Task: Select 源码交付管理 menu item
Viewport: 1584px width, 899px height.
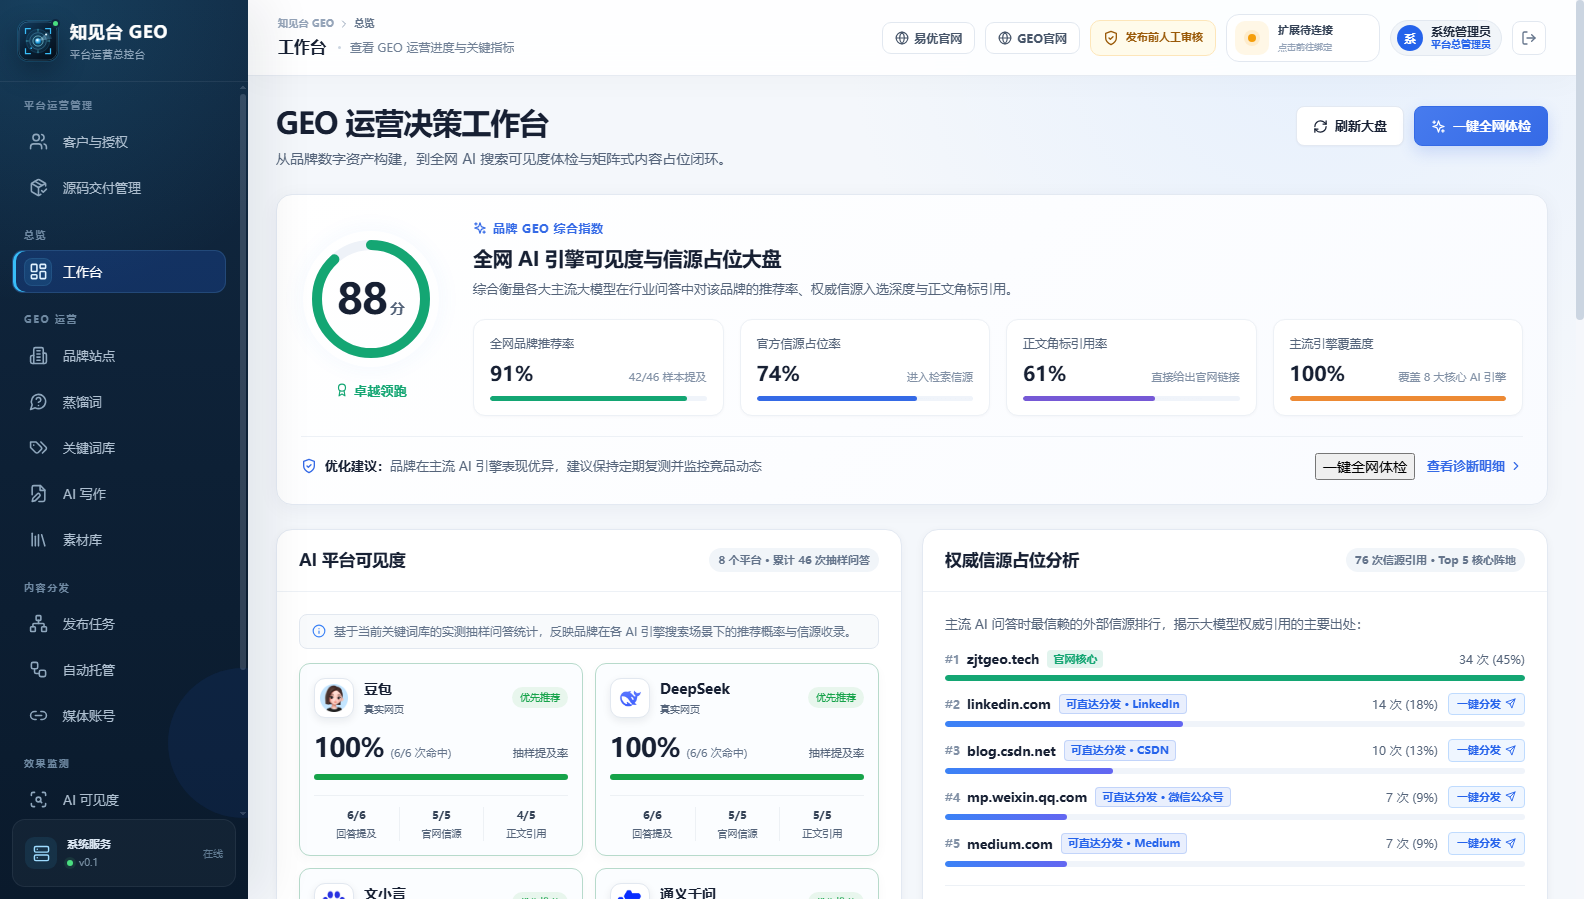Action: pyautogui.click(x=119, y=188)
